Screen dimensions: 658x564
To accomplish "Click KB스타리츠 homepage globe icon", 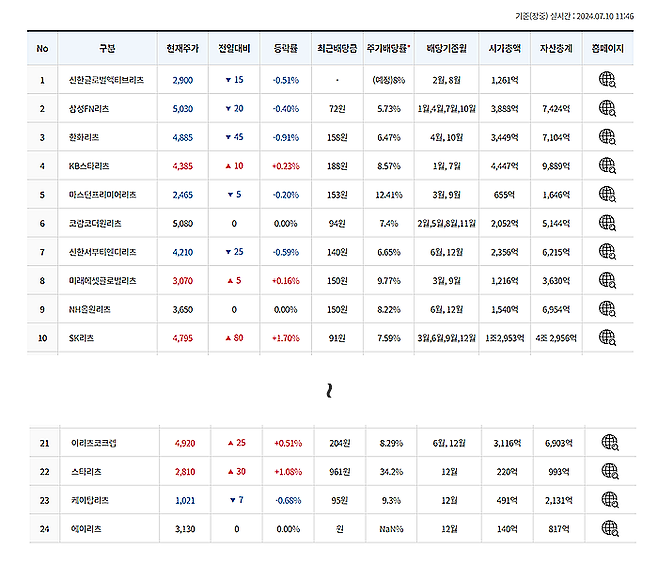I will [x=607, y=166].
